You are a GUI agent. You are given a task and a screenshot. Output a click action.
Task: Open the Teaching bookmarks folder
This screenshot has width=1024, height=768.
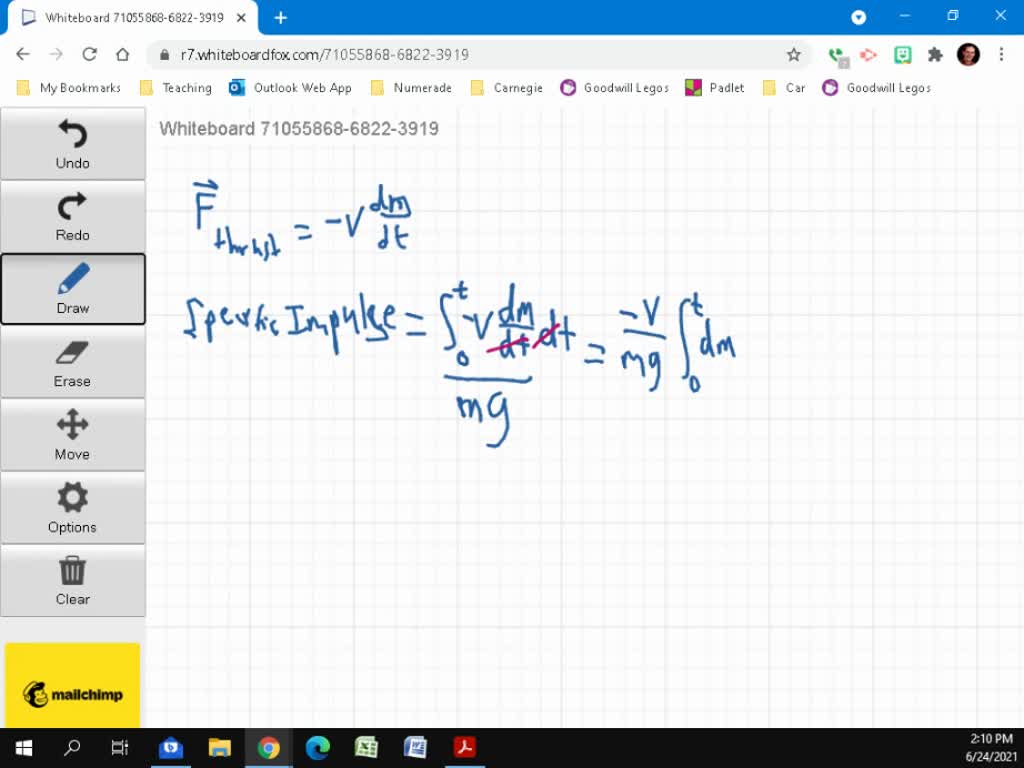(176, 88)
